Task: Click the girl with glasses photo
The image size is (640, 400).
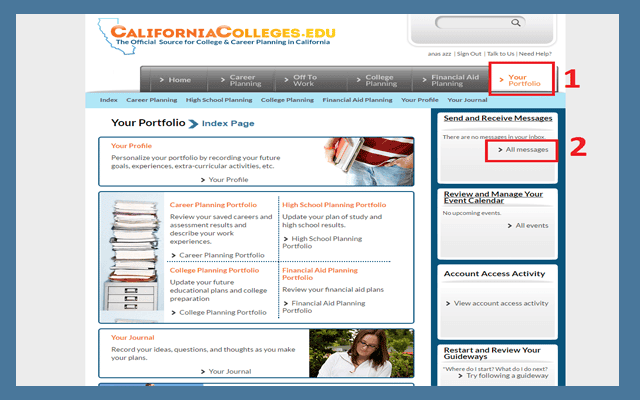Action: tap(361, 353)
